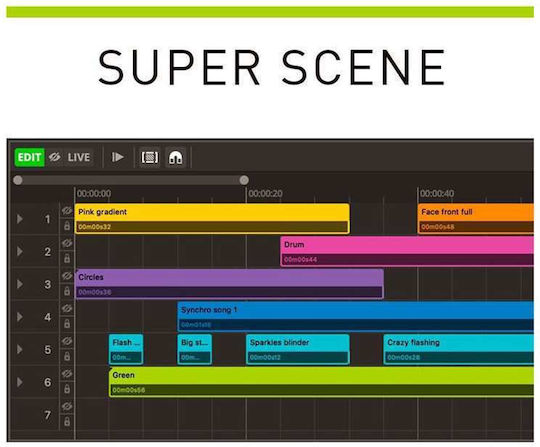The width and height of the screenshot is (540, 447).
Task: Click the select-all frame icon in toolbar
Action: point(150,157)
